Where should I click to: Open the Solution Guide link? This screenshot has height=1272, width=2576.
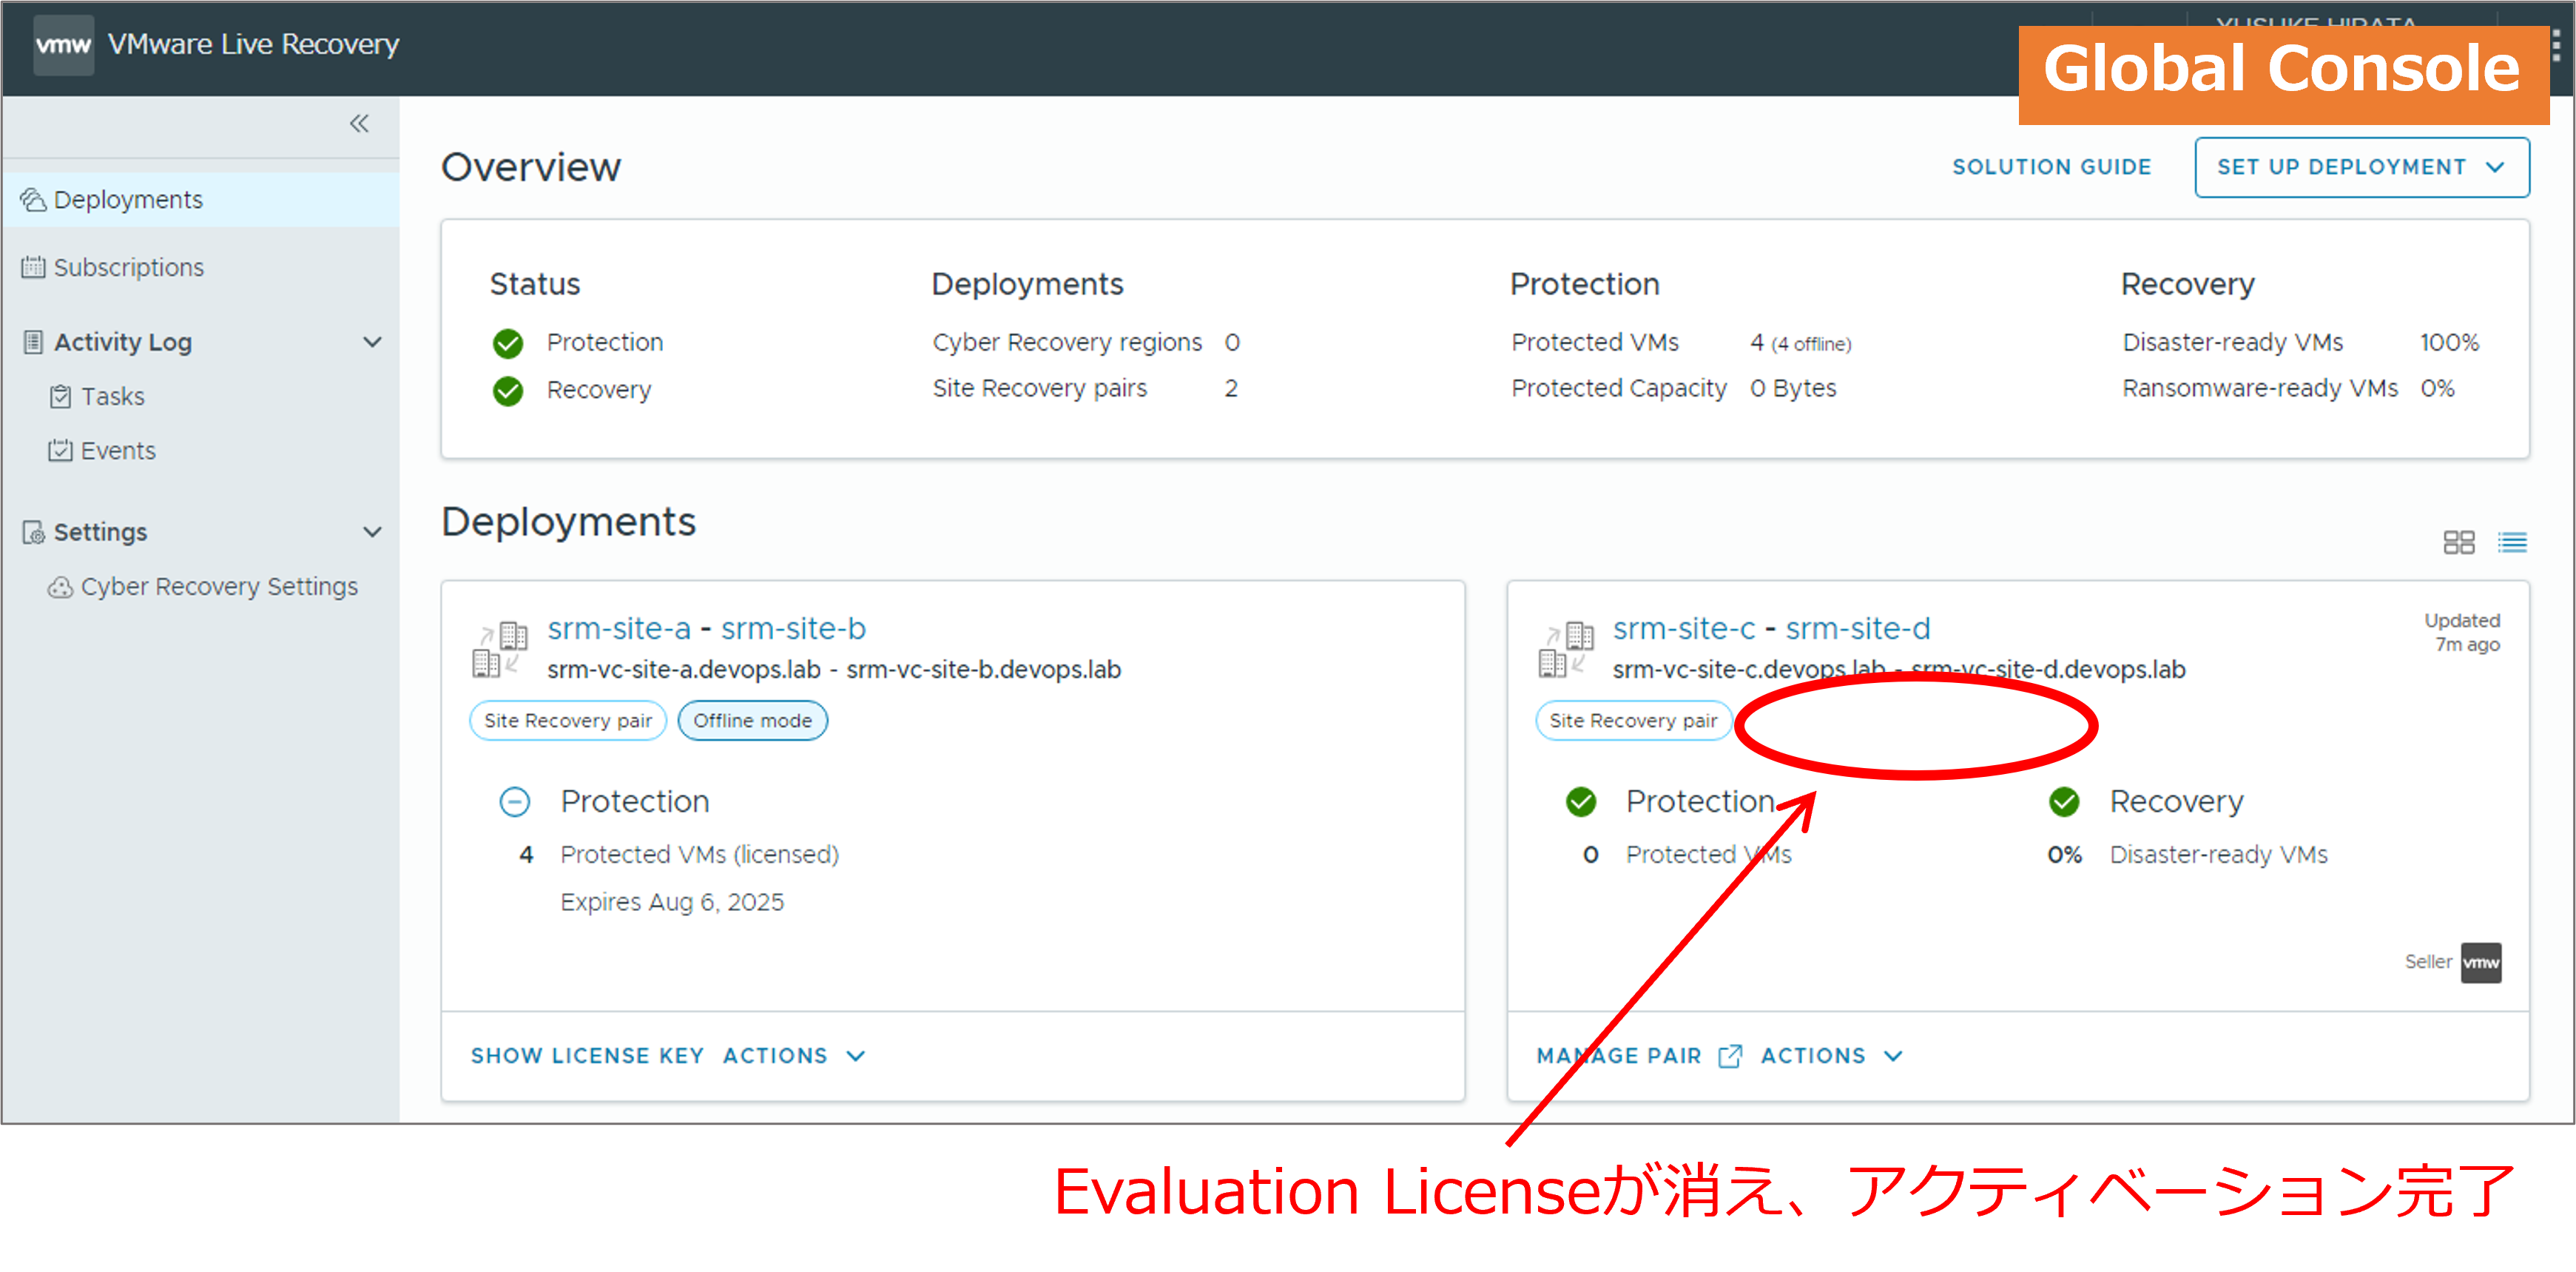(x=2052, y=167)
